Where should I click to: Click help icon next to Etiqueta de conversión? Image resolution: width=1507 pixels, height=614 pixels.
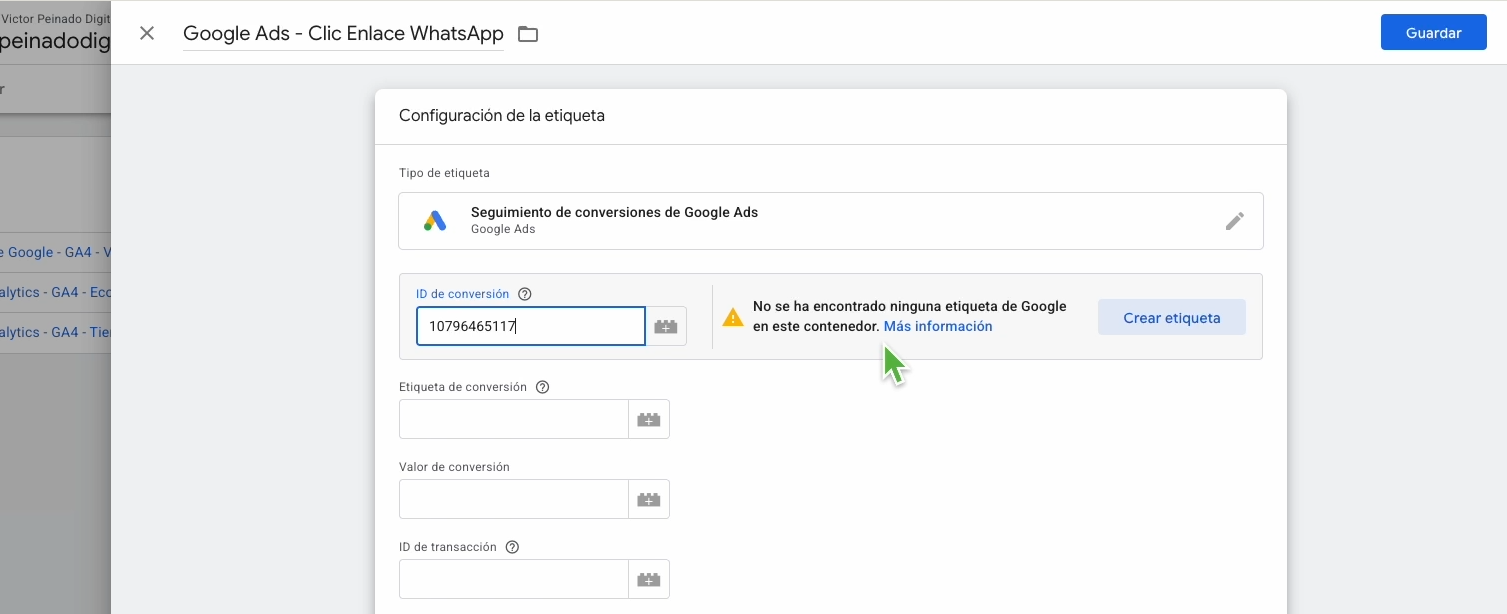pyautogui.click(x=543, y=387)
